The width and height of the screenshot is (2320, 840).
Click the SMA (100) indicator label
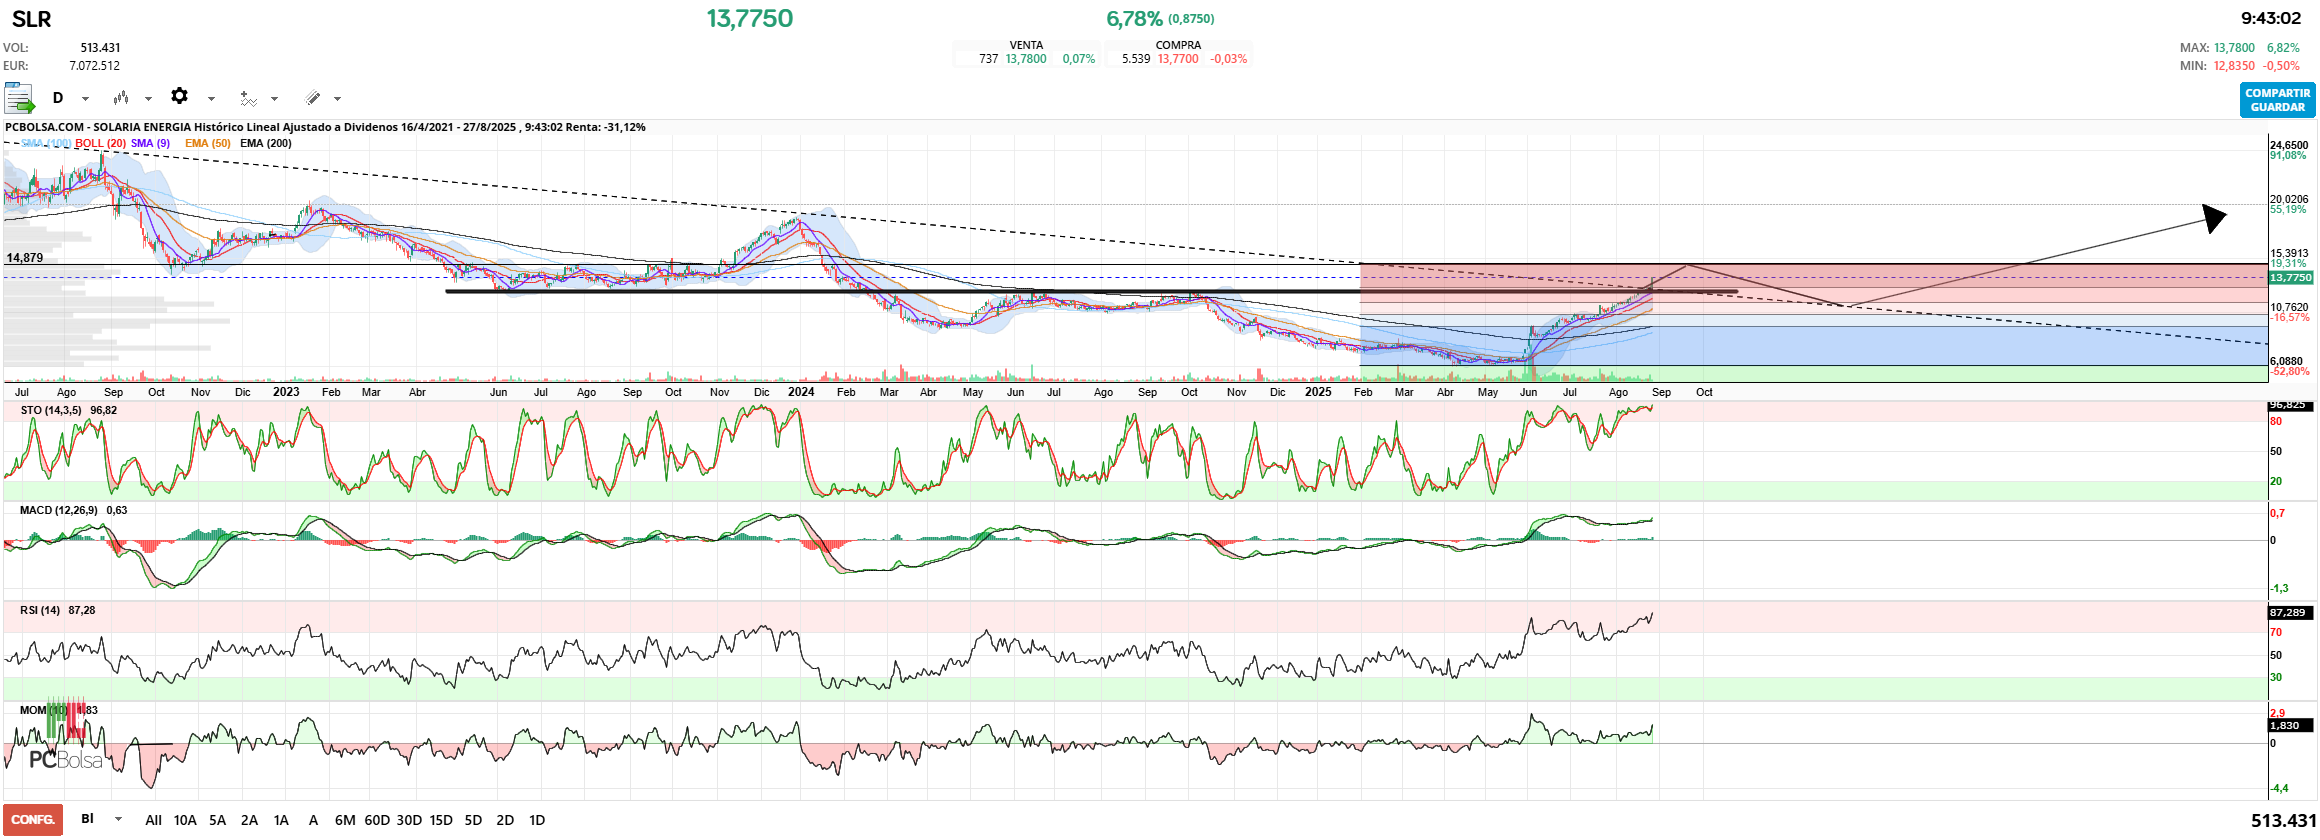pos(46,143)
